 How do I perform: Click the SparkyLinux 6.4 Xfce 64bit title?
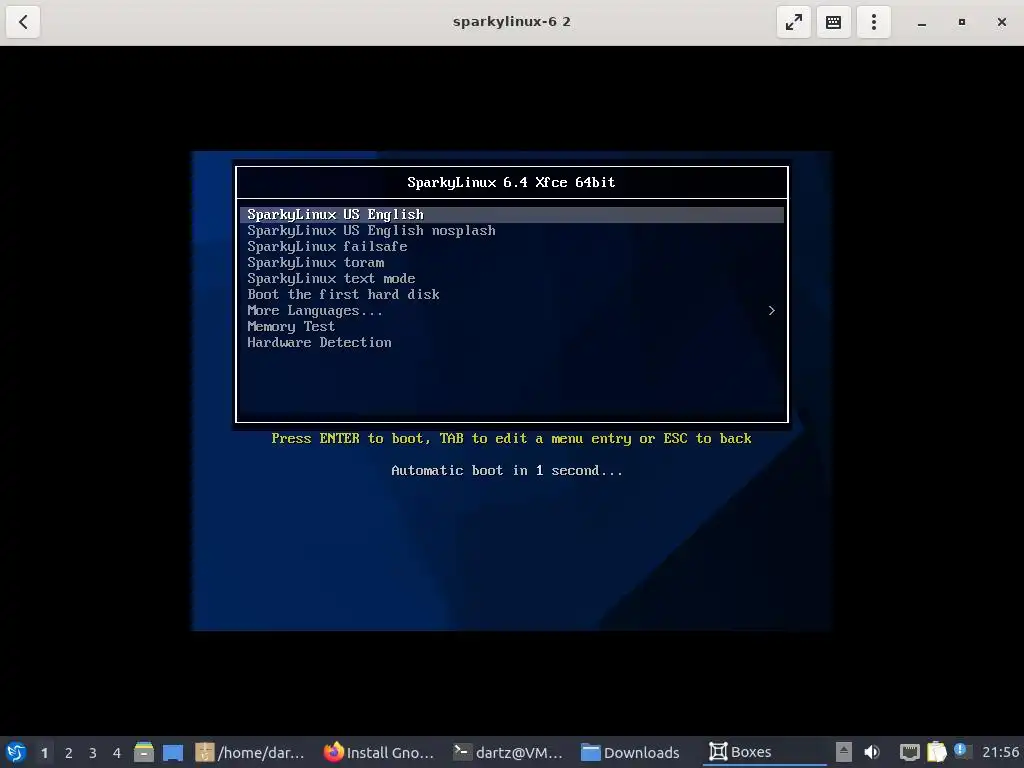point(511,182)
